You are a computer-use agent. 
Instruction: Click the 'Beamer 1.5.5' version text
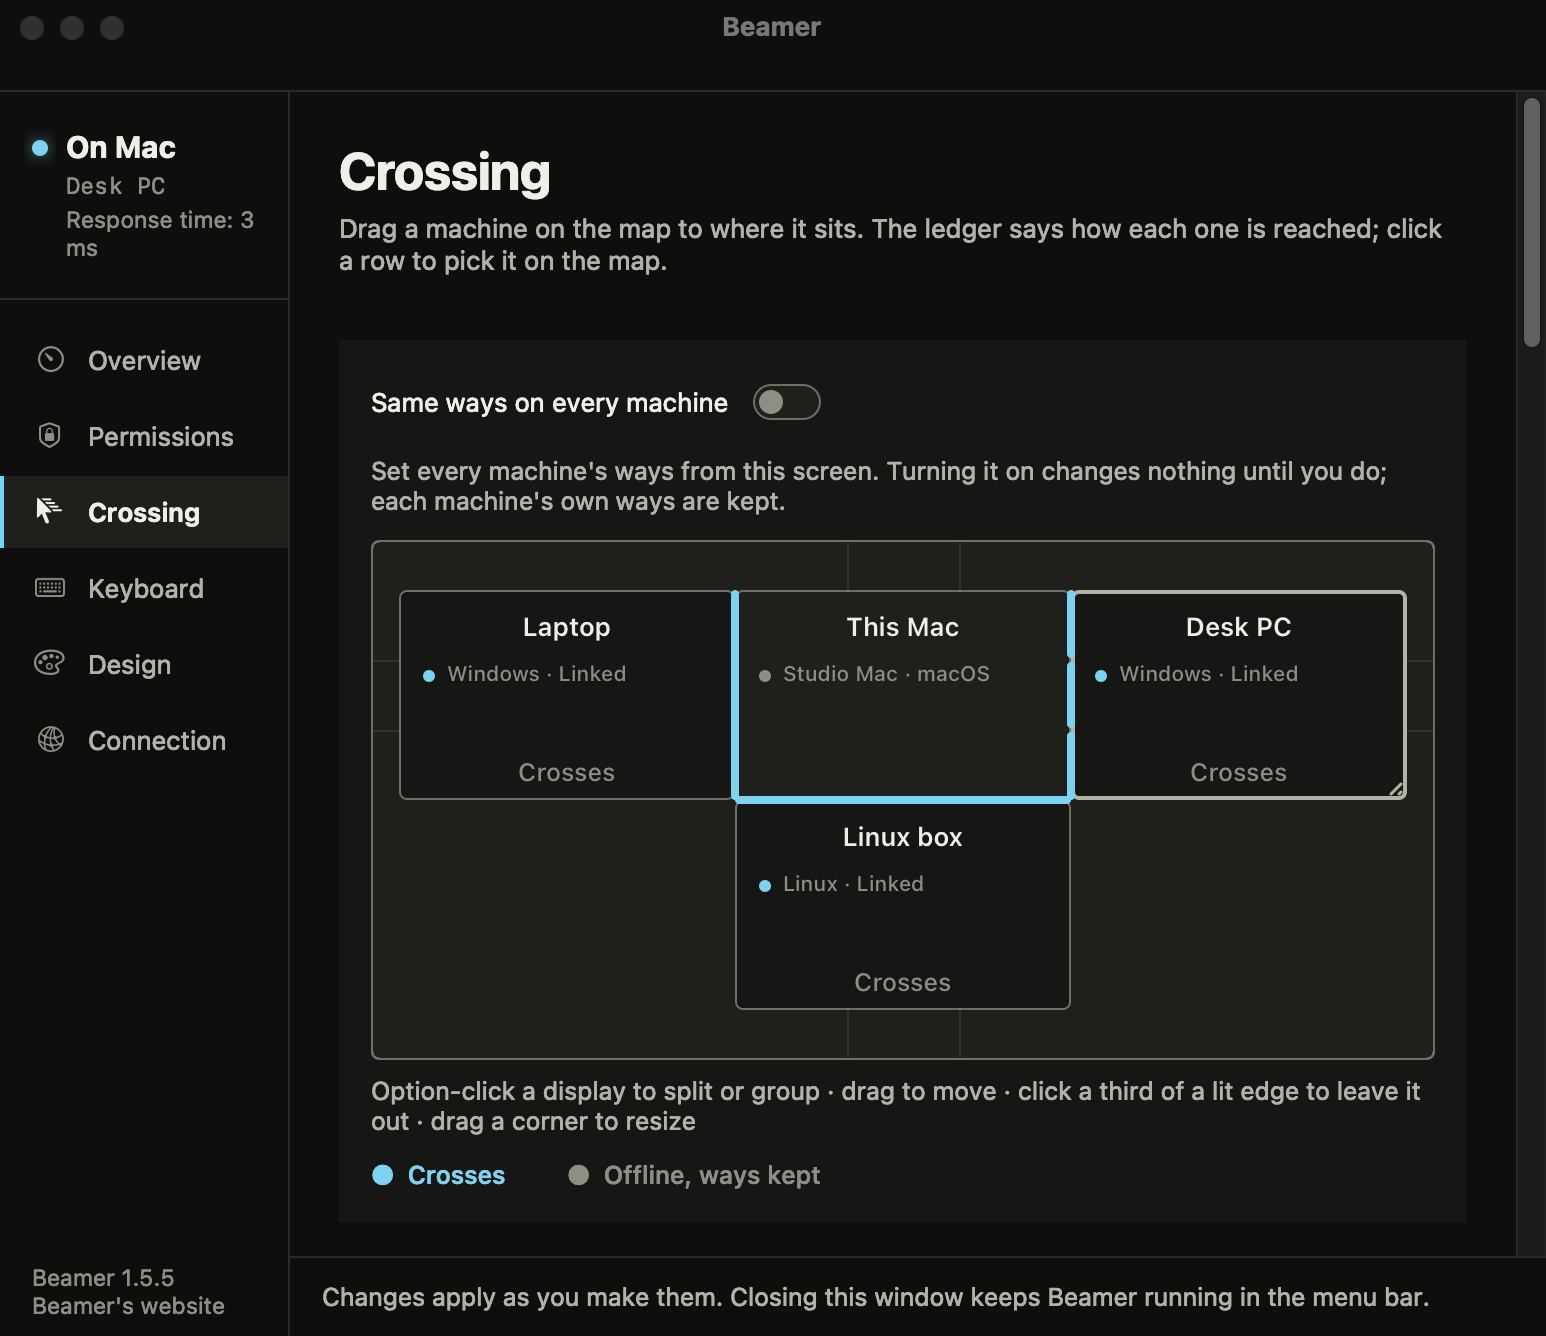click(x=103, y=1278)
